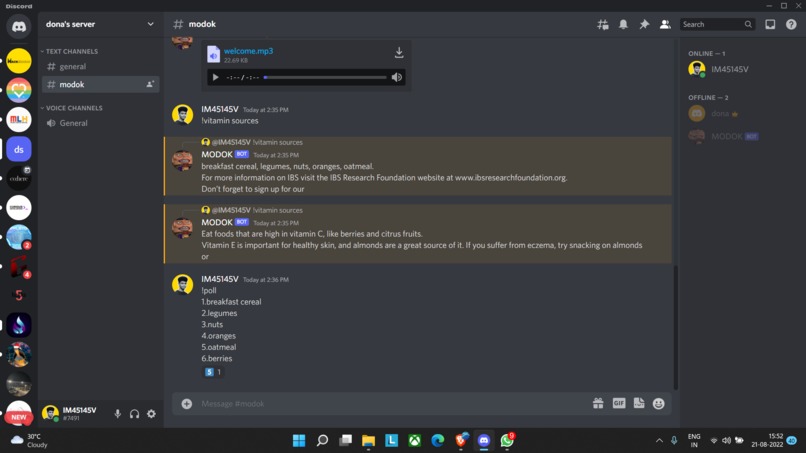Create invite for modok channel
The width and height of the screenshot is (806, 453).
[x=150, y=84]
